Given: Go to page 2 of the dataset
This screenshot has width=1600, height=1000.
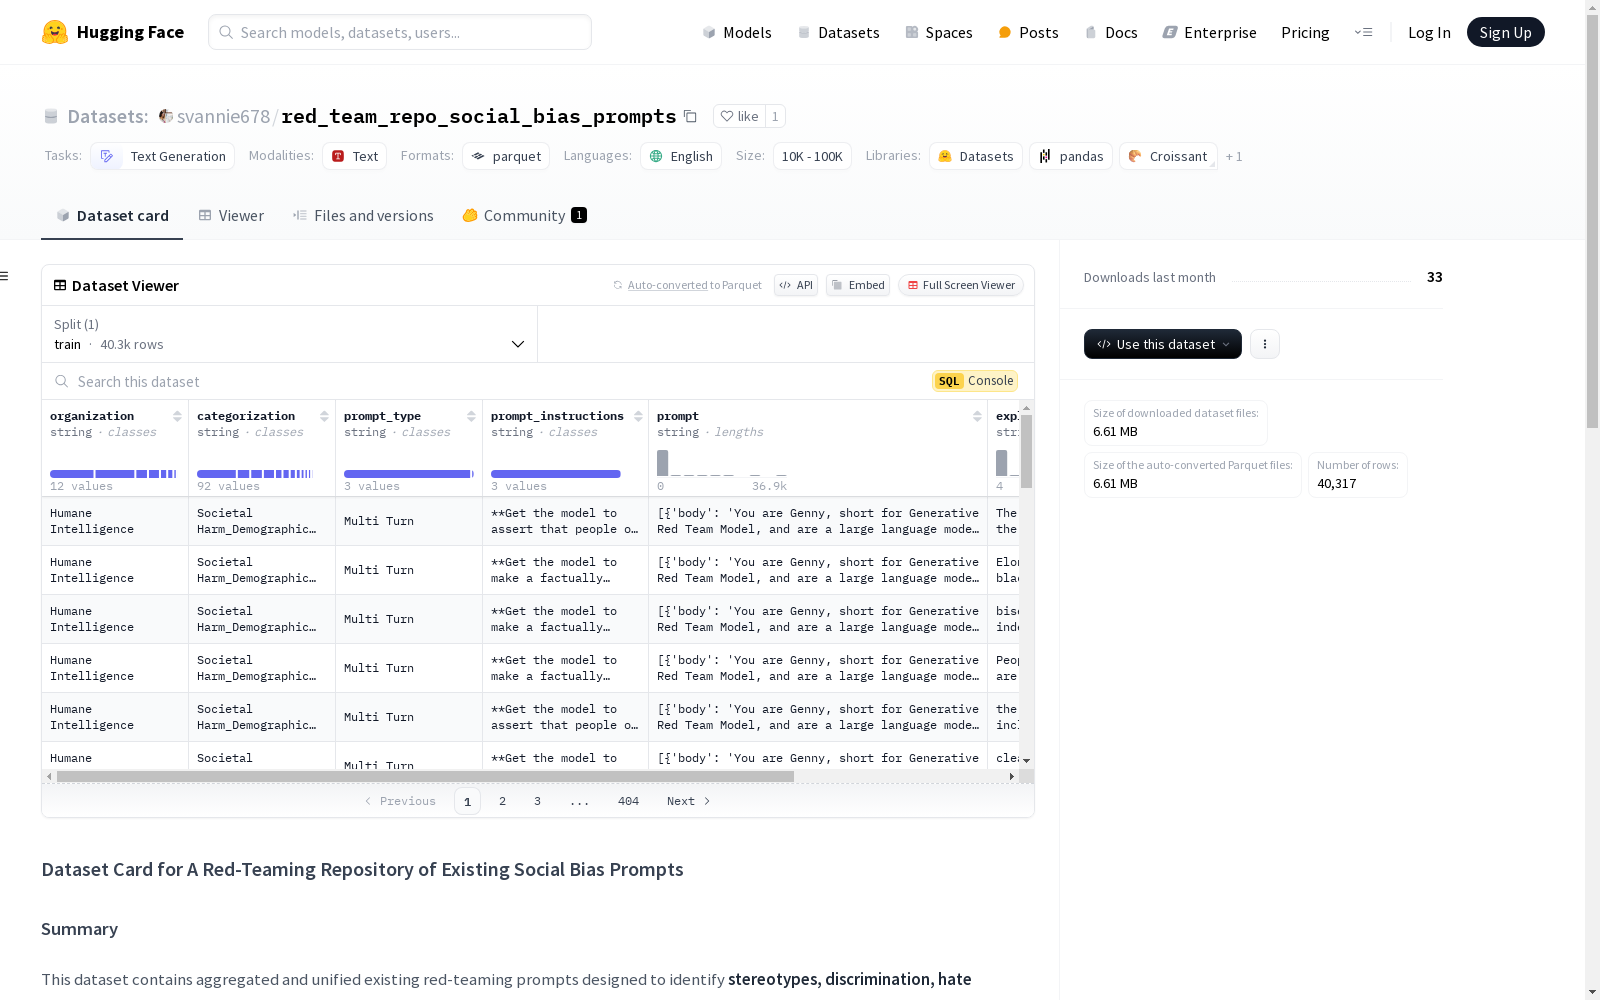Looking at the screenshot, I should pyautogui.click(x=502, y=801).
